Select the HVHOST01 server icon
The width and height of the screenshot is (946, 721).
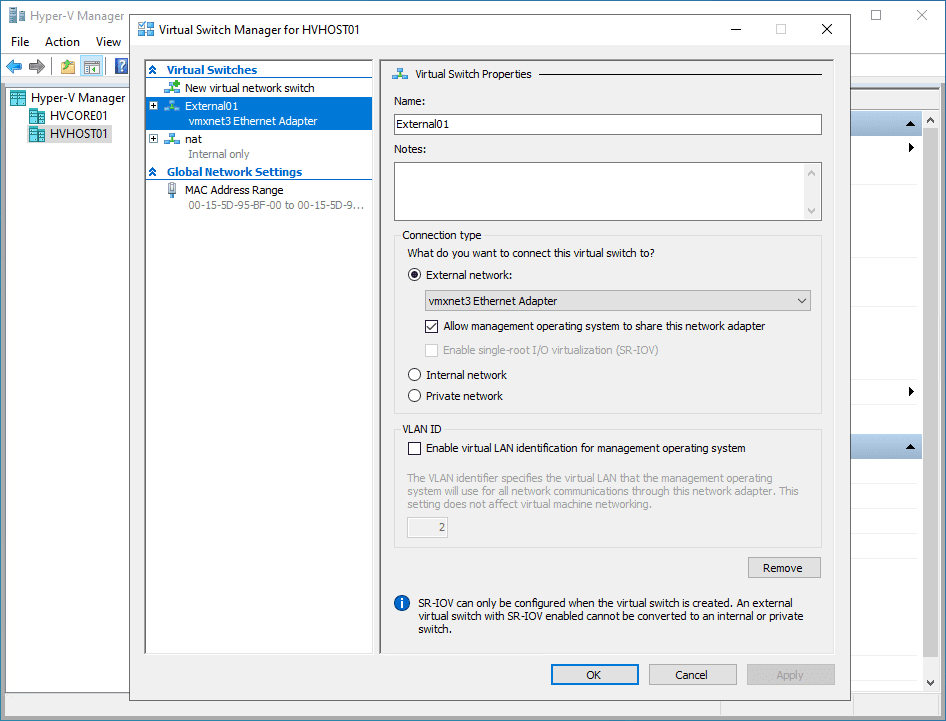[37, 134]
